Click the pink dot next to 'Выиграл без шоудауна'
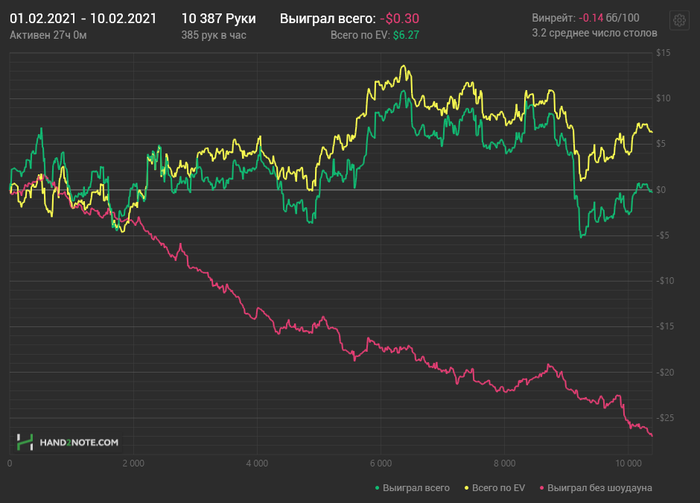Screen dimensions: 700x503 point(542,488)
